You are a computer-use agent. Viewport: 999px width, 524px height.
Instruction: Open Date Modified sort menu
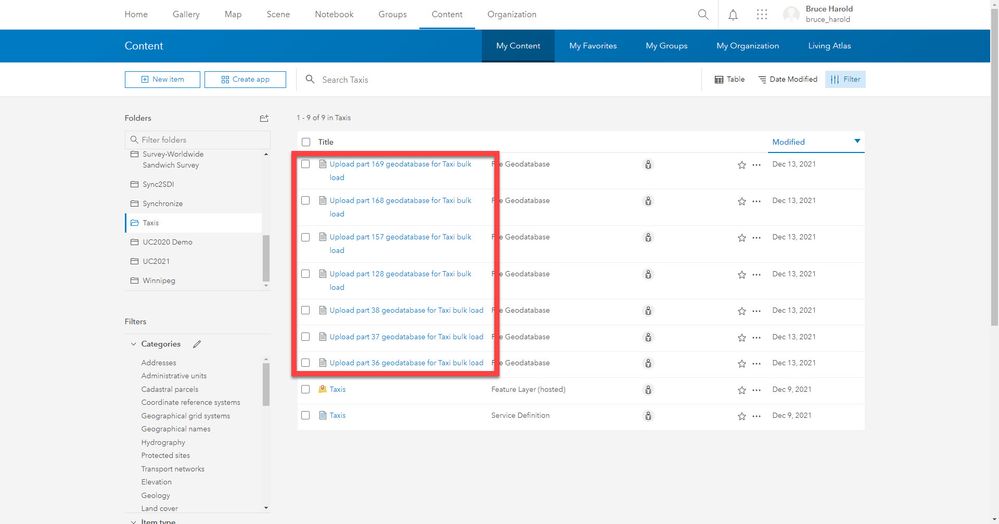pyautogui.click(x=787, y=80)
